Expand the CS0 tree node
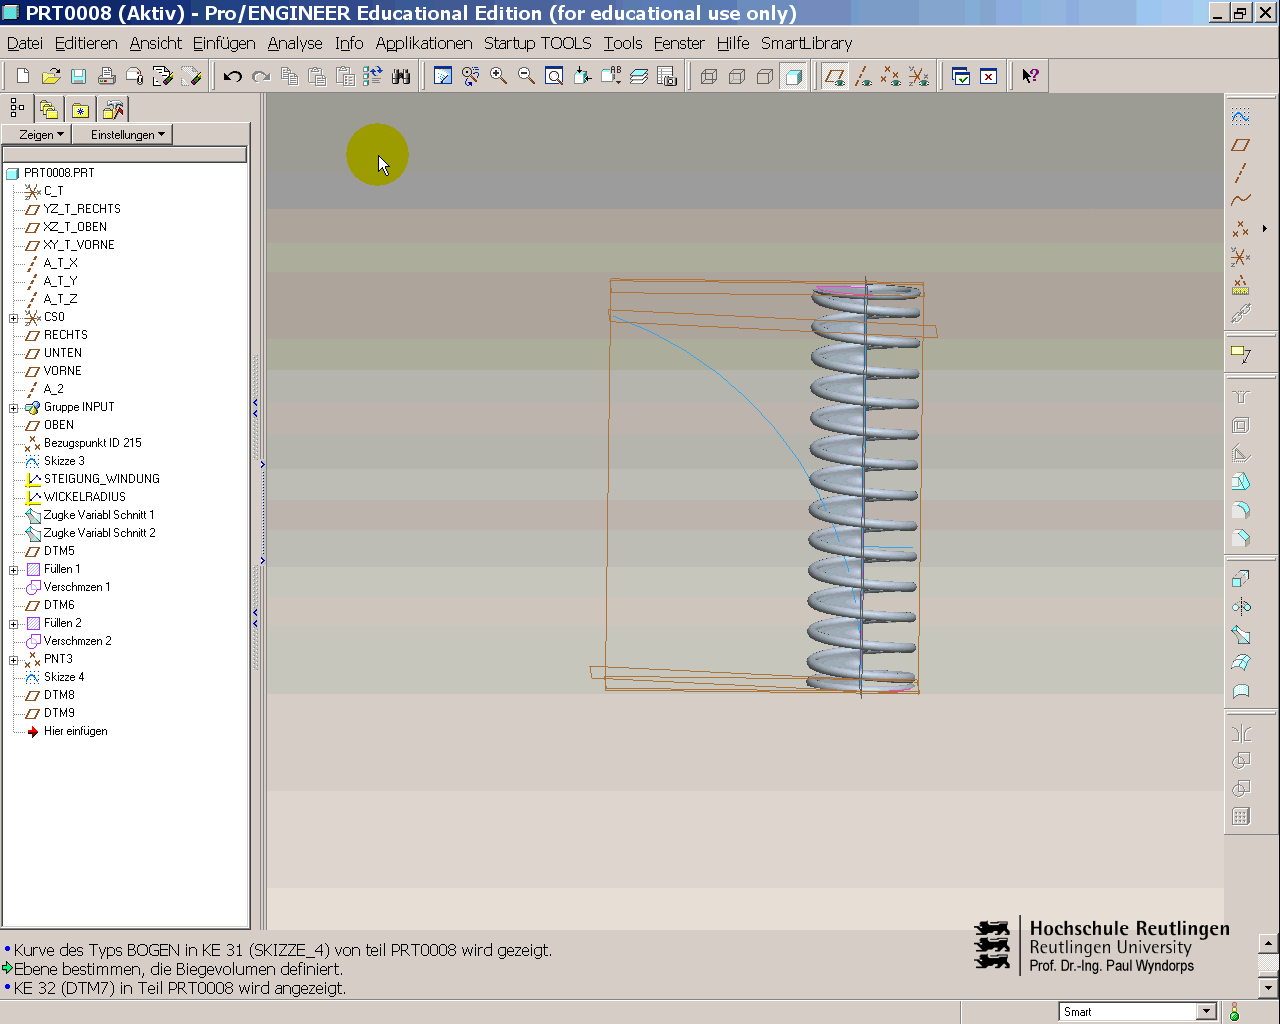This screenshot has width=1280, height=1024. tap(14, 318)
